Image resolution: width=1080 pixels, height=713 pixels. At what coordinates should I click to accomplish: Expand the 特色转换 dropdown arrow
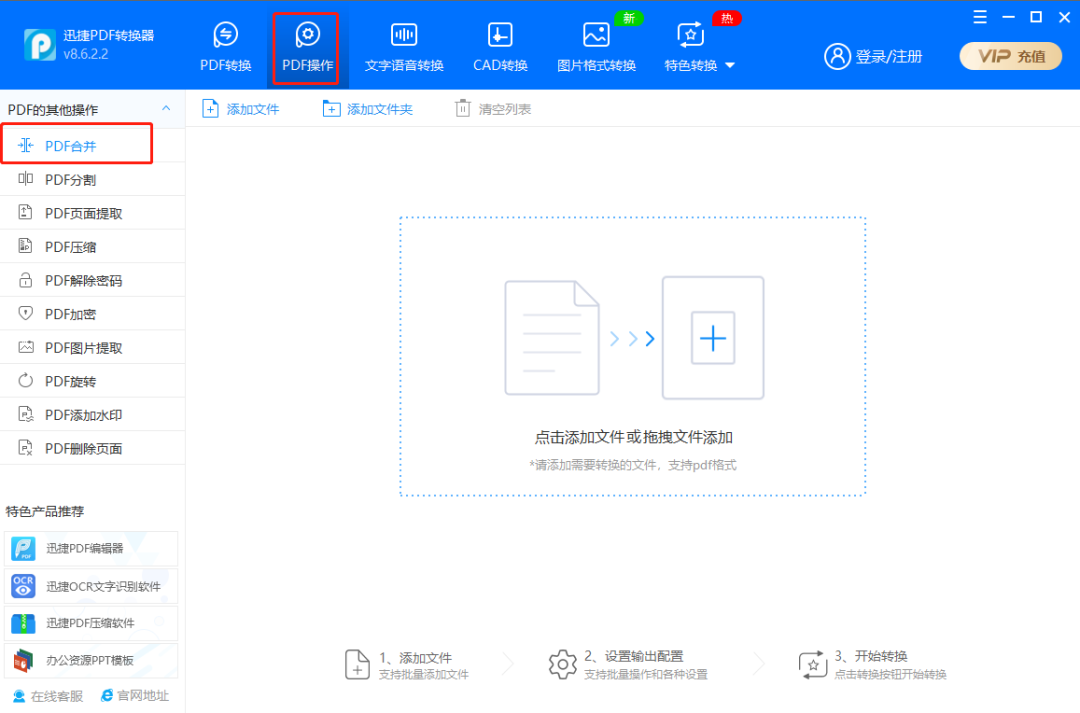click(x=730, y=65)
